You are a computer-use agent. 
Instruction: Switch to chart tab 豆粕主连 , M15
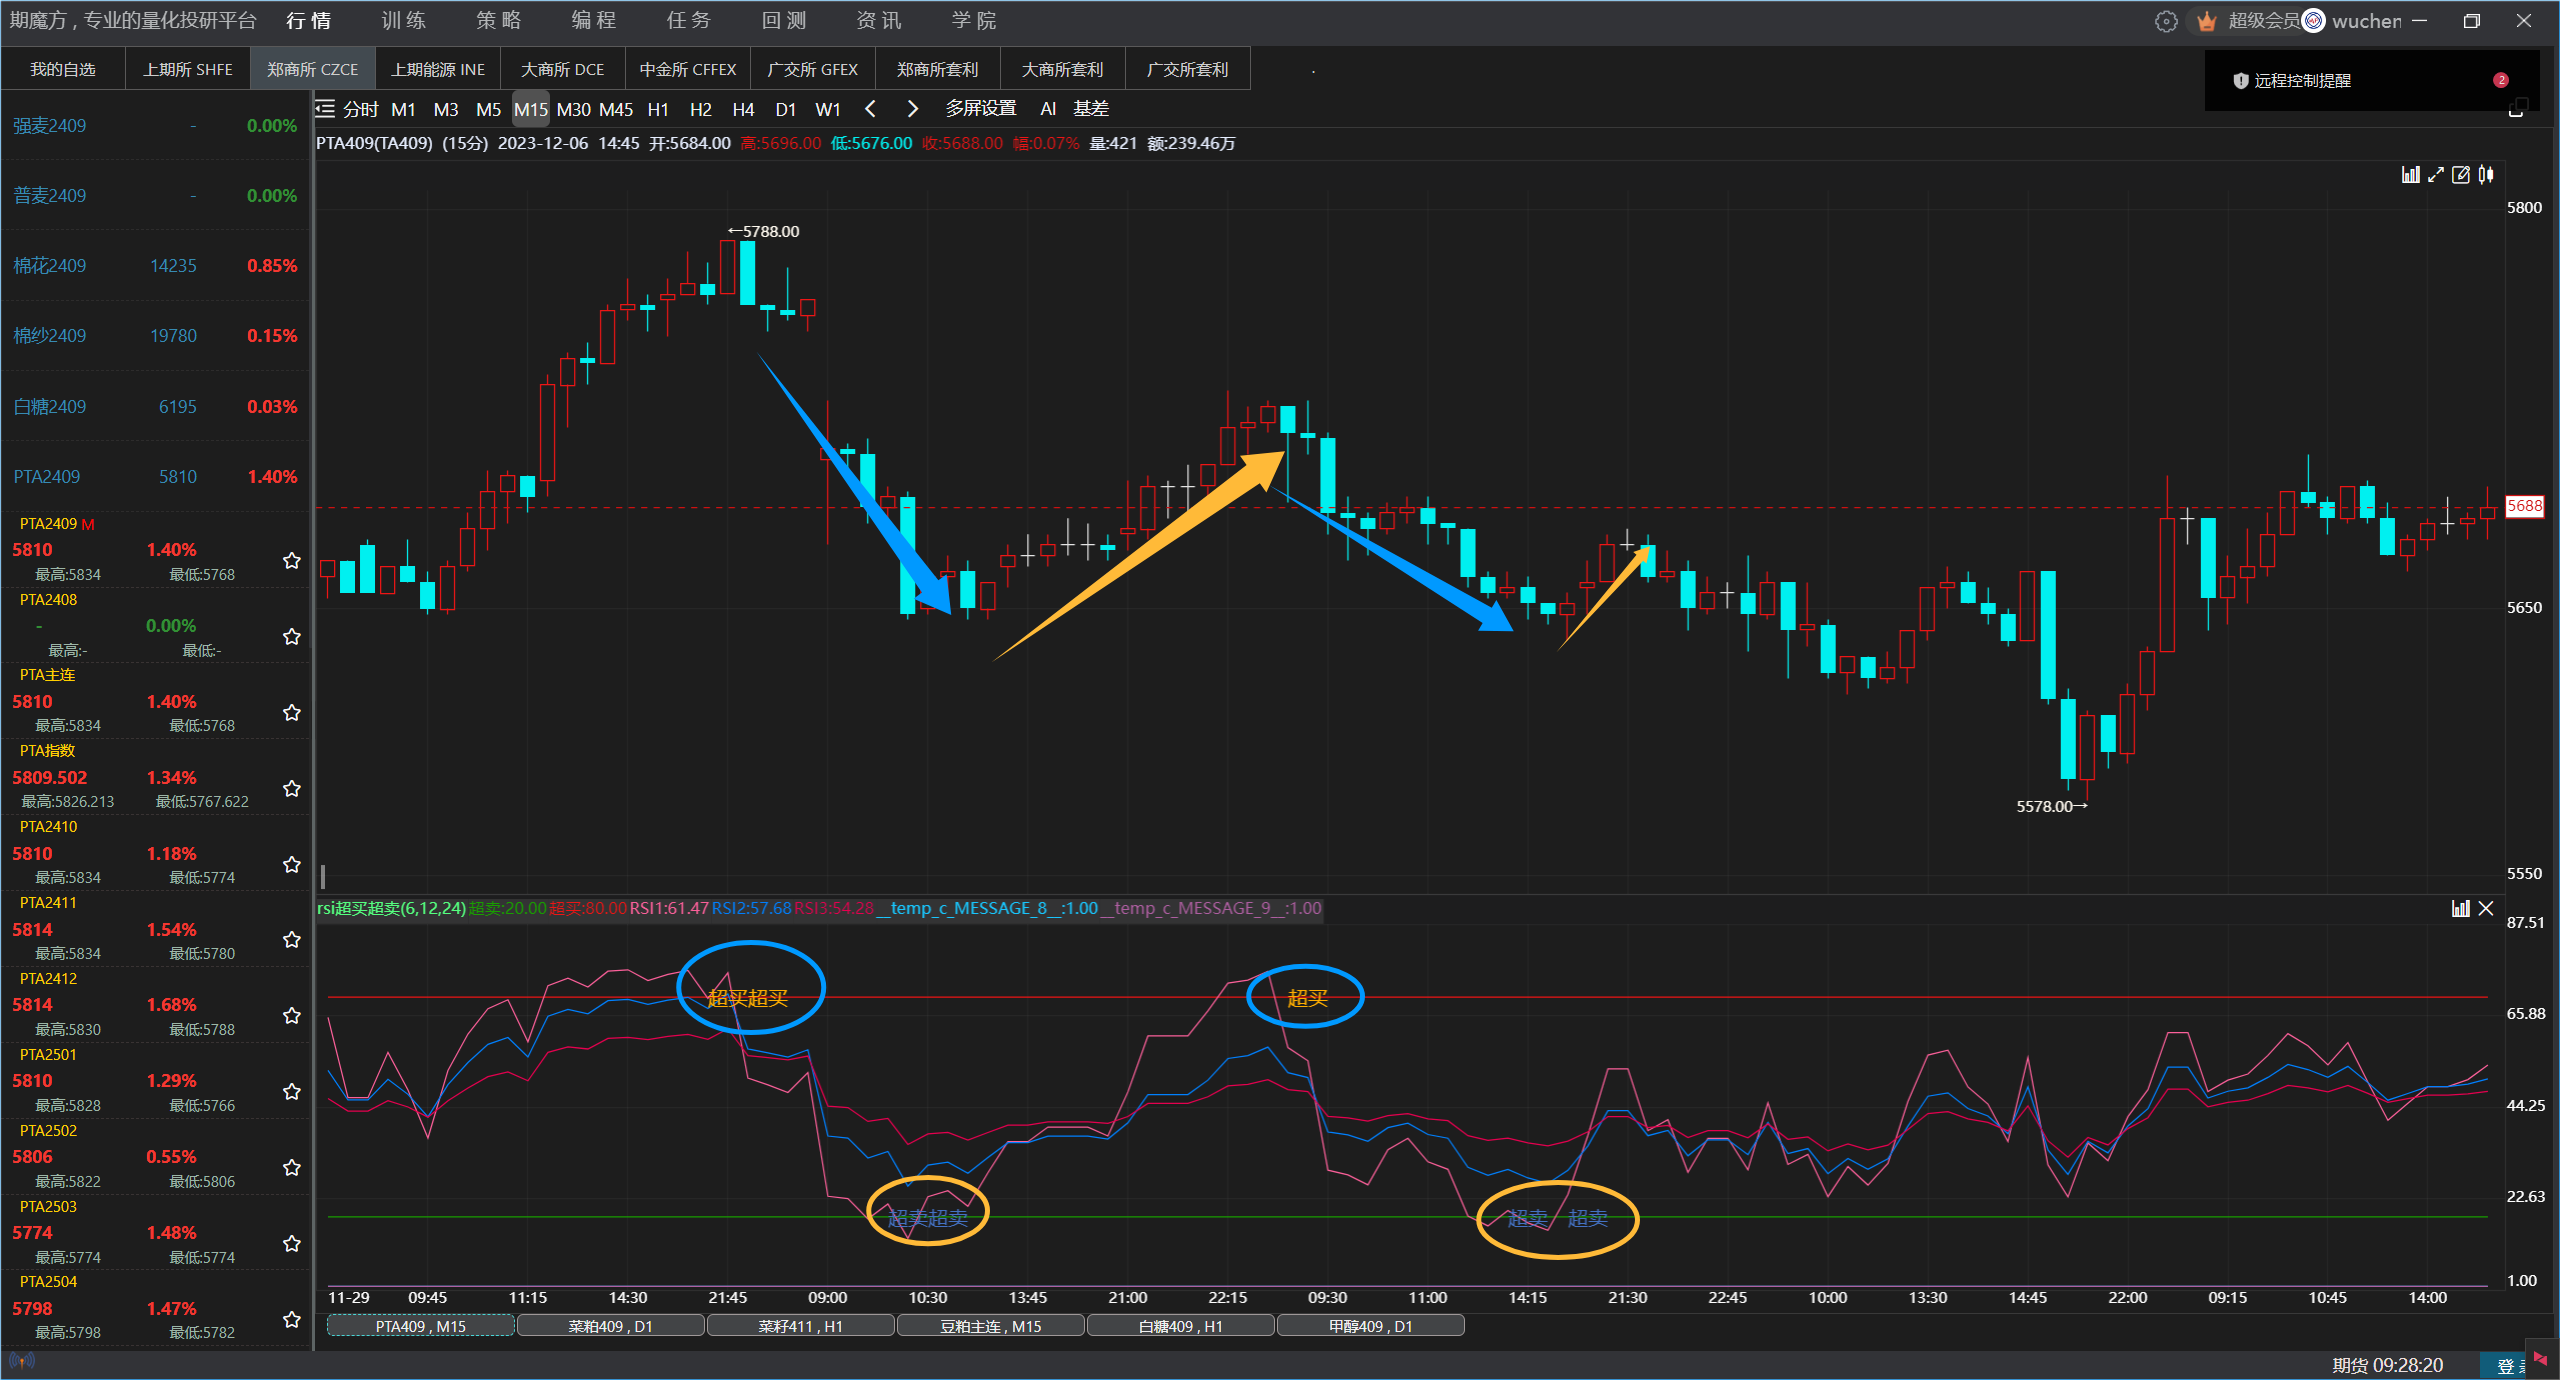pyautogui.click(x=990, y=1326)
